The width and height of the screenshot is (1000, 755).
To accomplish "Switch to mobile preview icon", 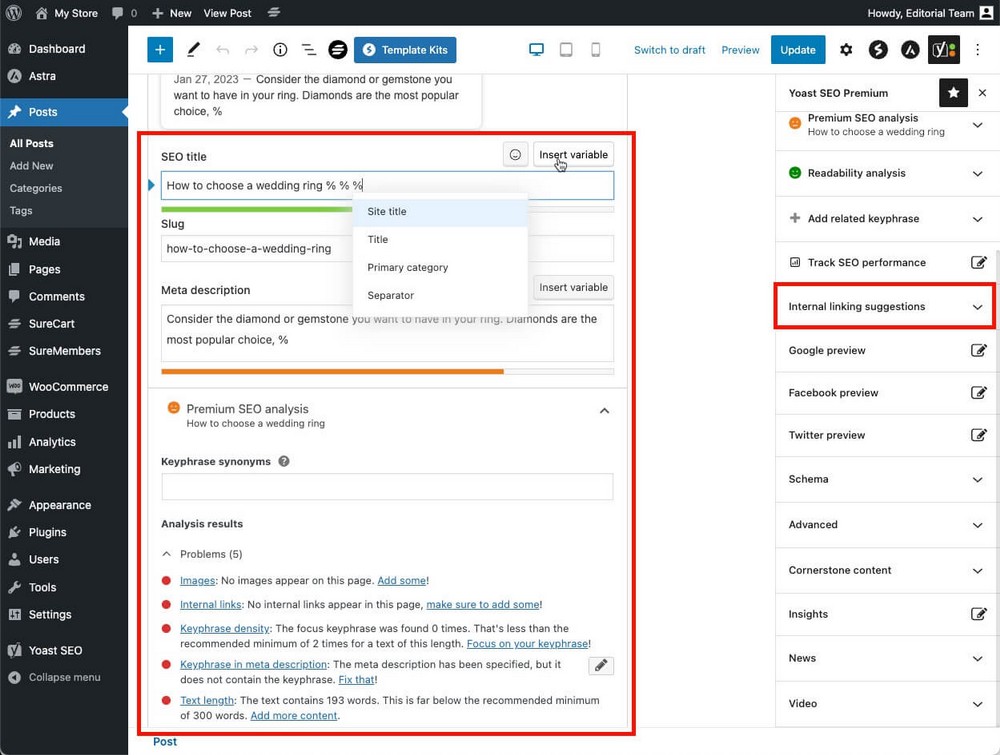I will click(x=595, y=50).
